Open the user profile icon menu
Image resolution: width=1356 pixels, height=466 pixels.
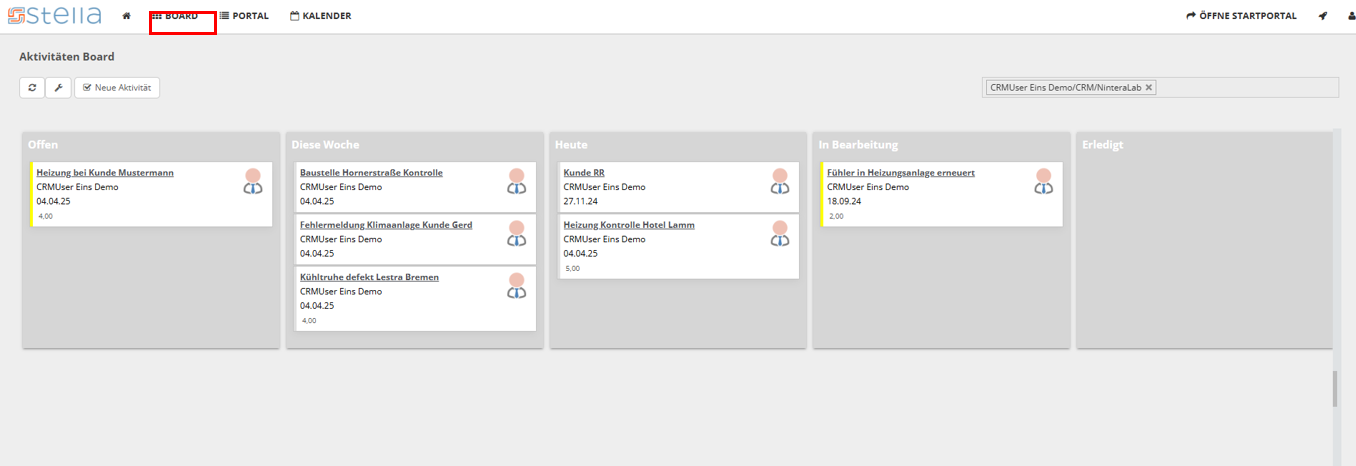tap(1351, 16)
